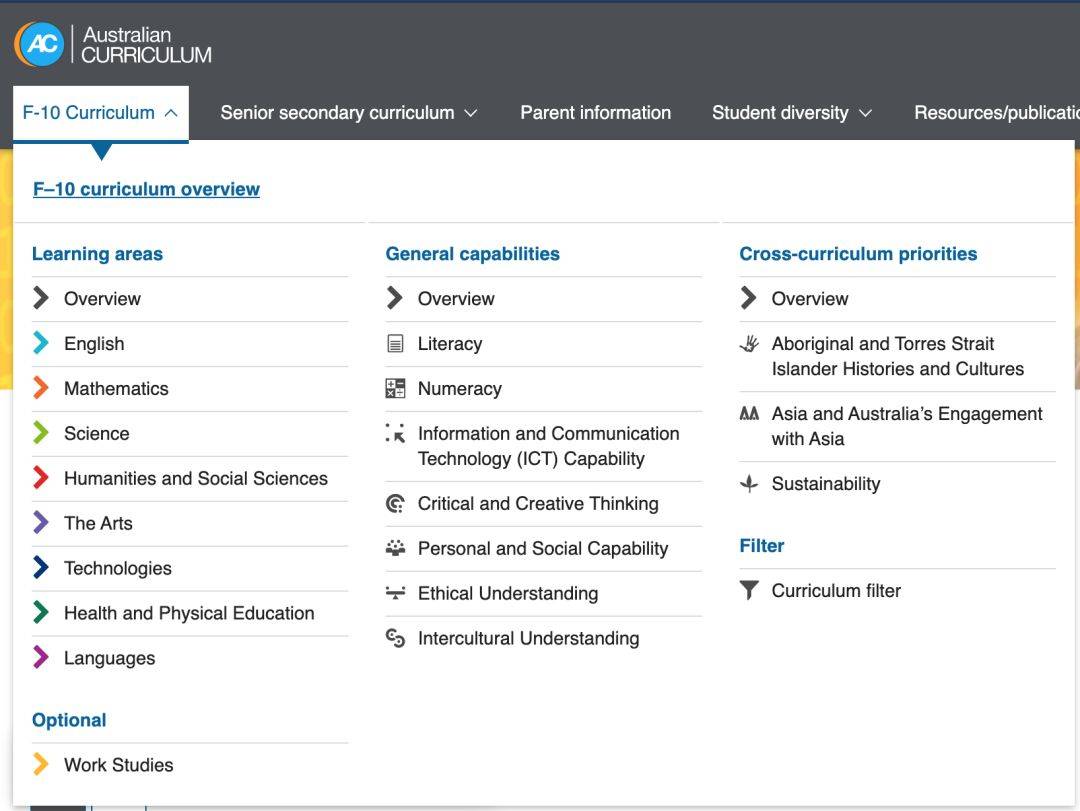
Task: Click the Optional section heading
Action: pyautogui.click(x=69, y=720)
